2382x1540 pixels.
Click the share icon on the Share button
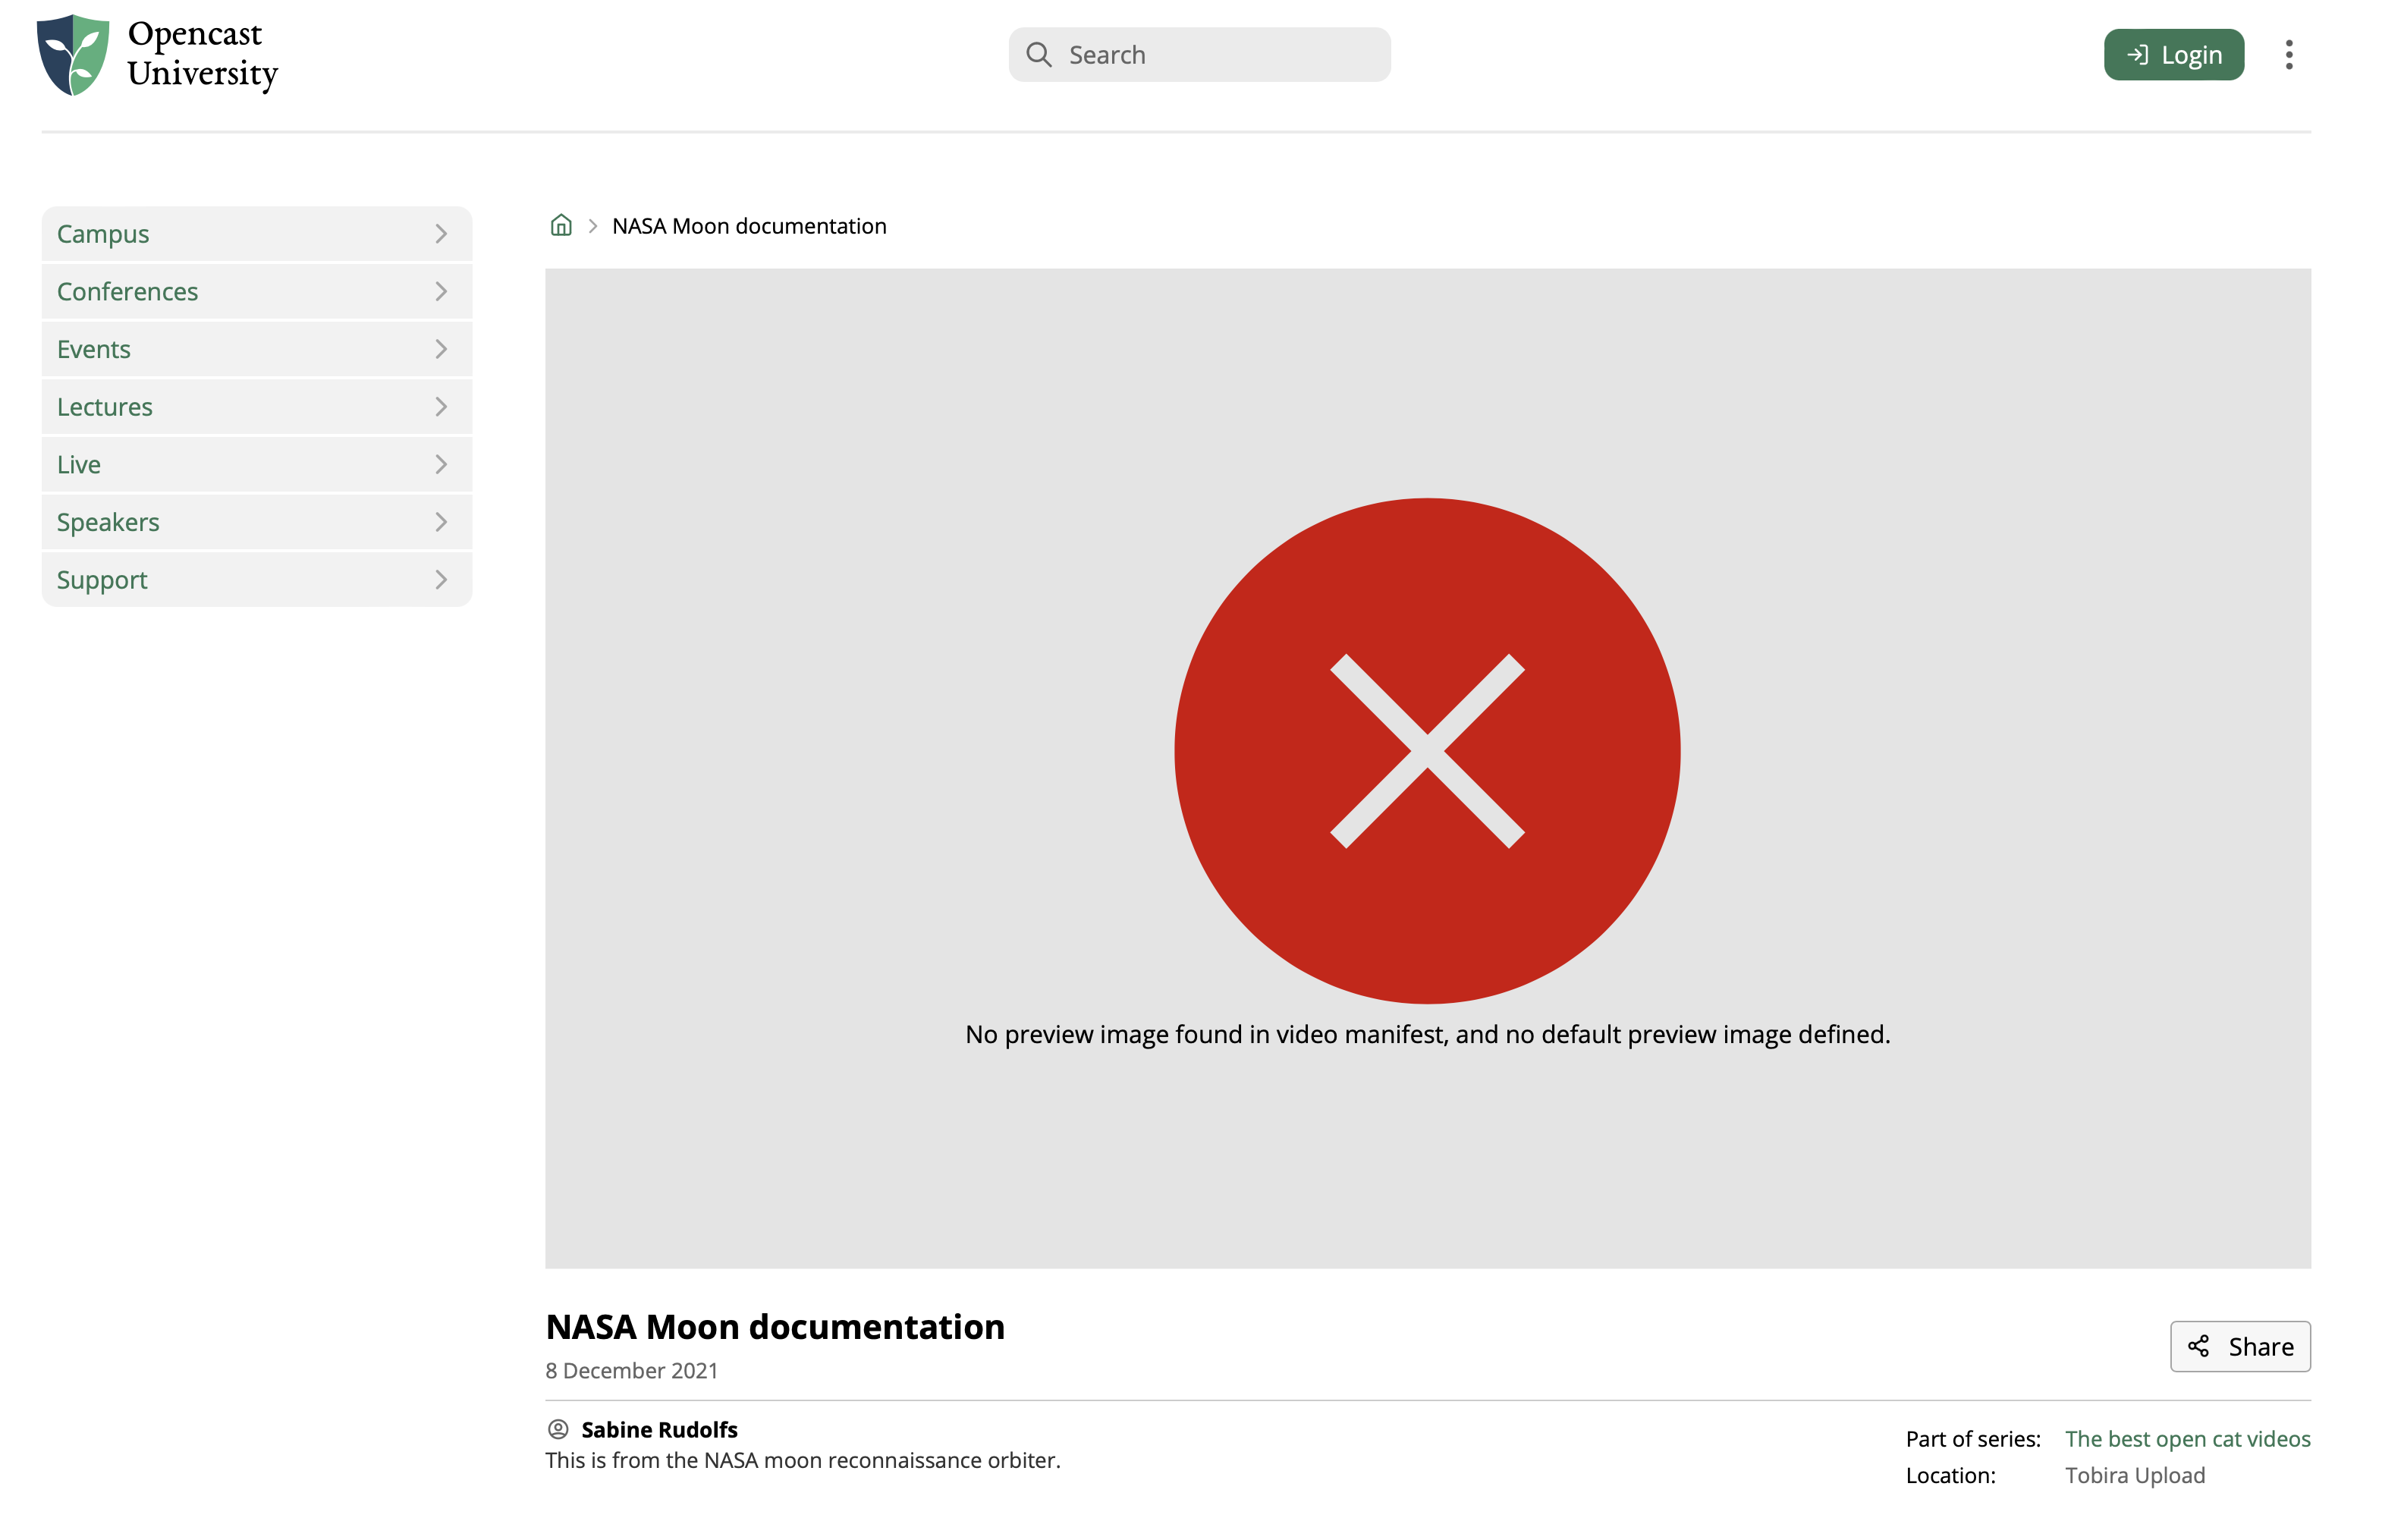(x=2199, y=1346)
